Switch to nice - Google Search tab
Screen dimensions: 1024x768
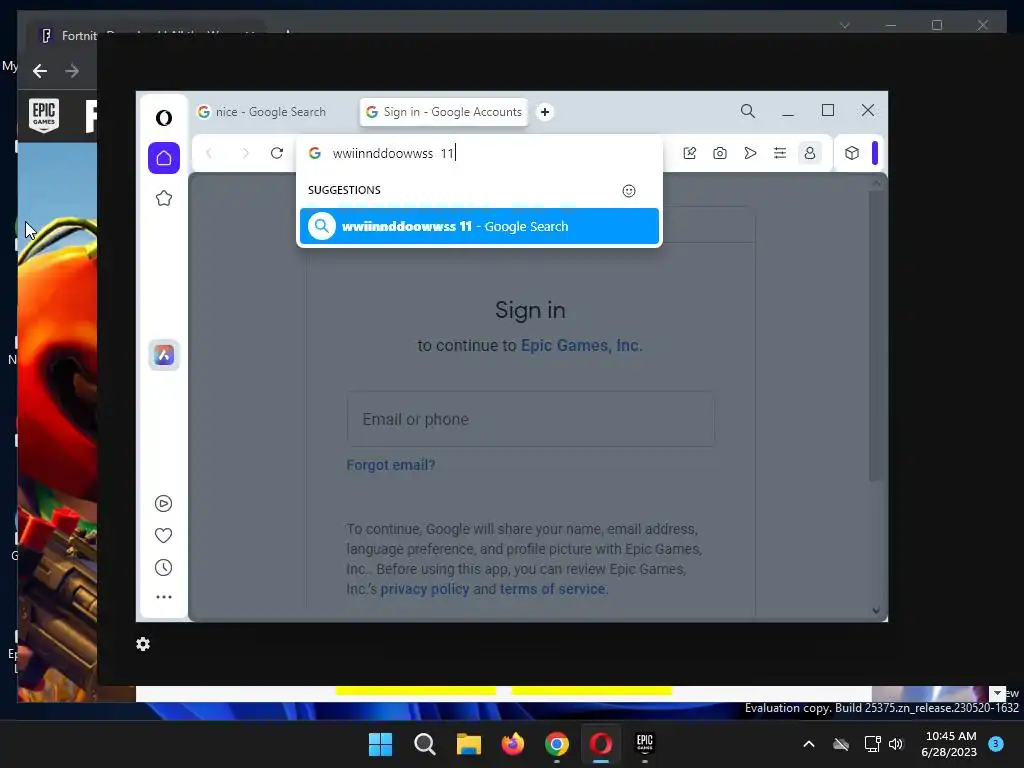(x=272, y=112)
